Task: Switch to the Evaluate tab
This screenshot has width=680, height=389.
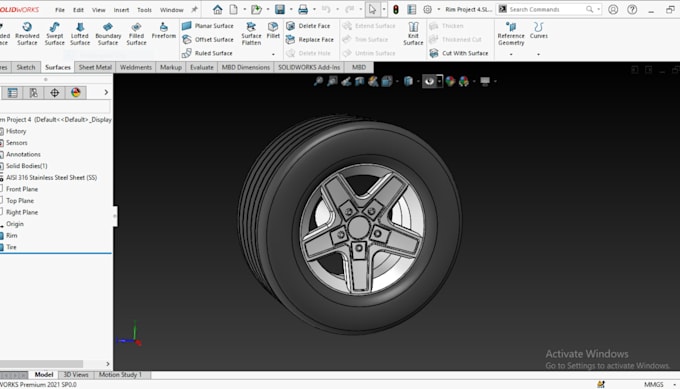Action: 202,67
